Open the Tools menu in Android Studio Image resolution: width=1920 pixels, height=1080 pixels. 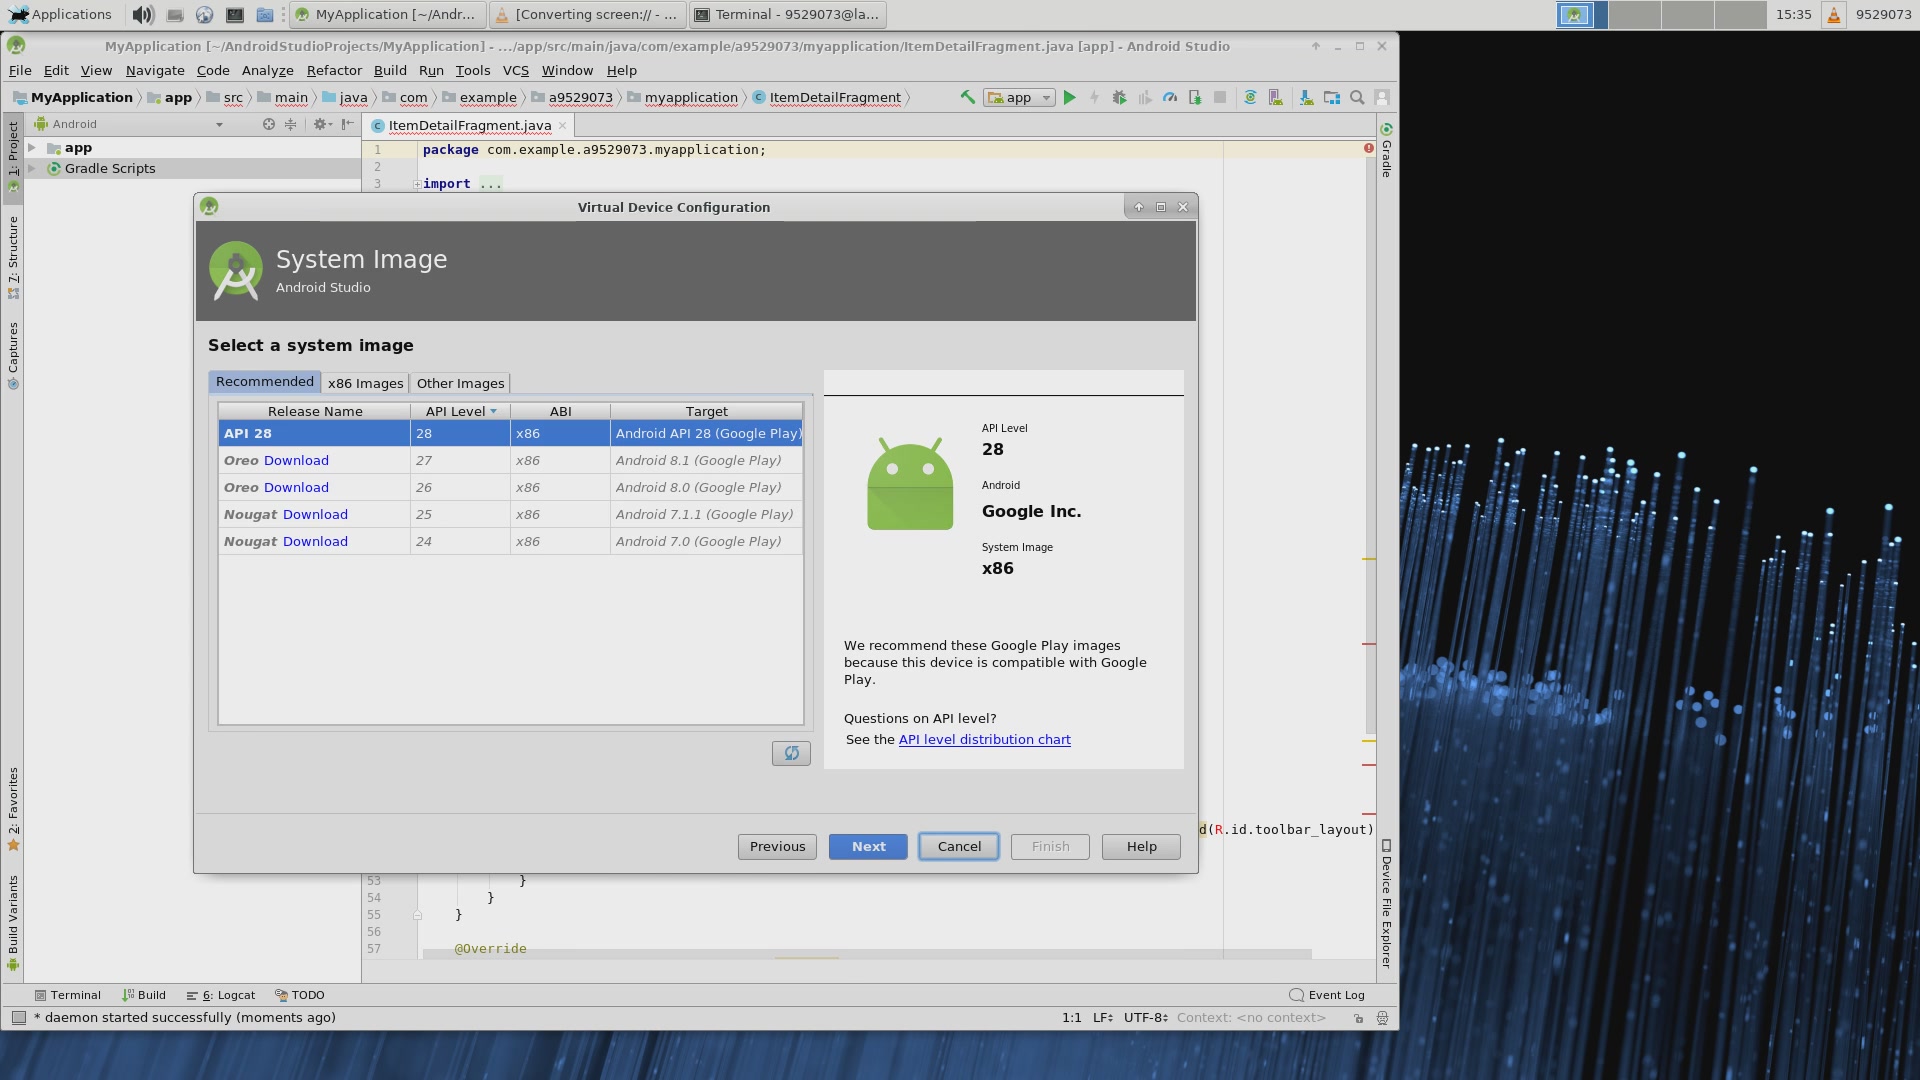point(471,70)
